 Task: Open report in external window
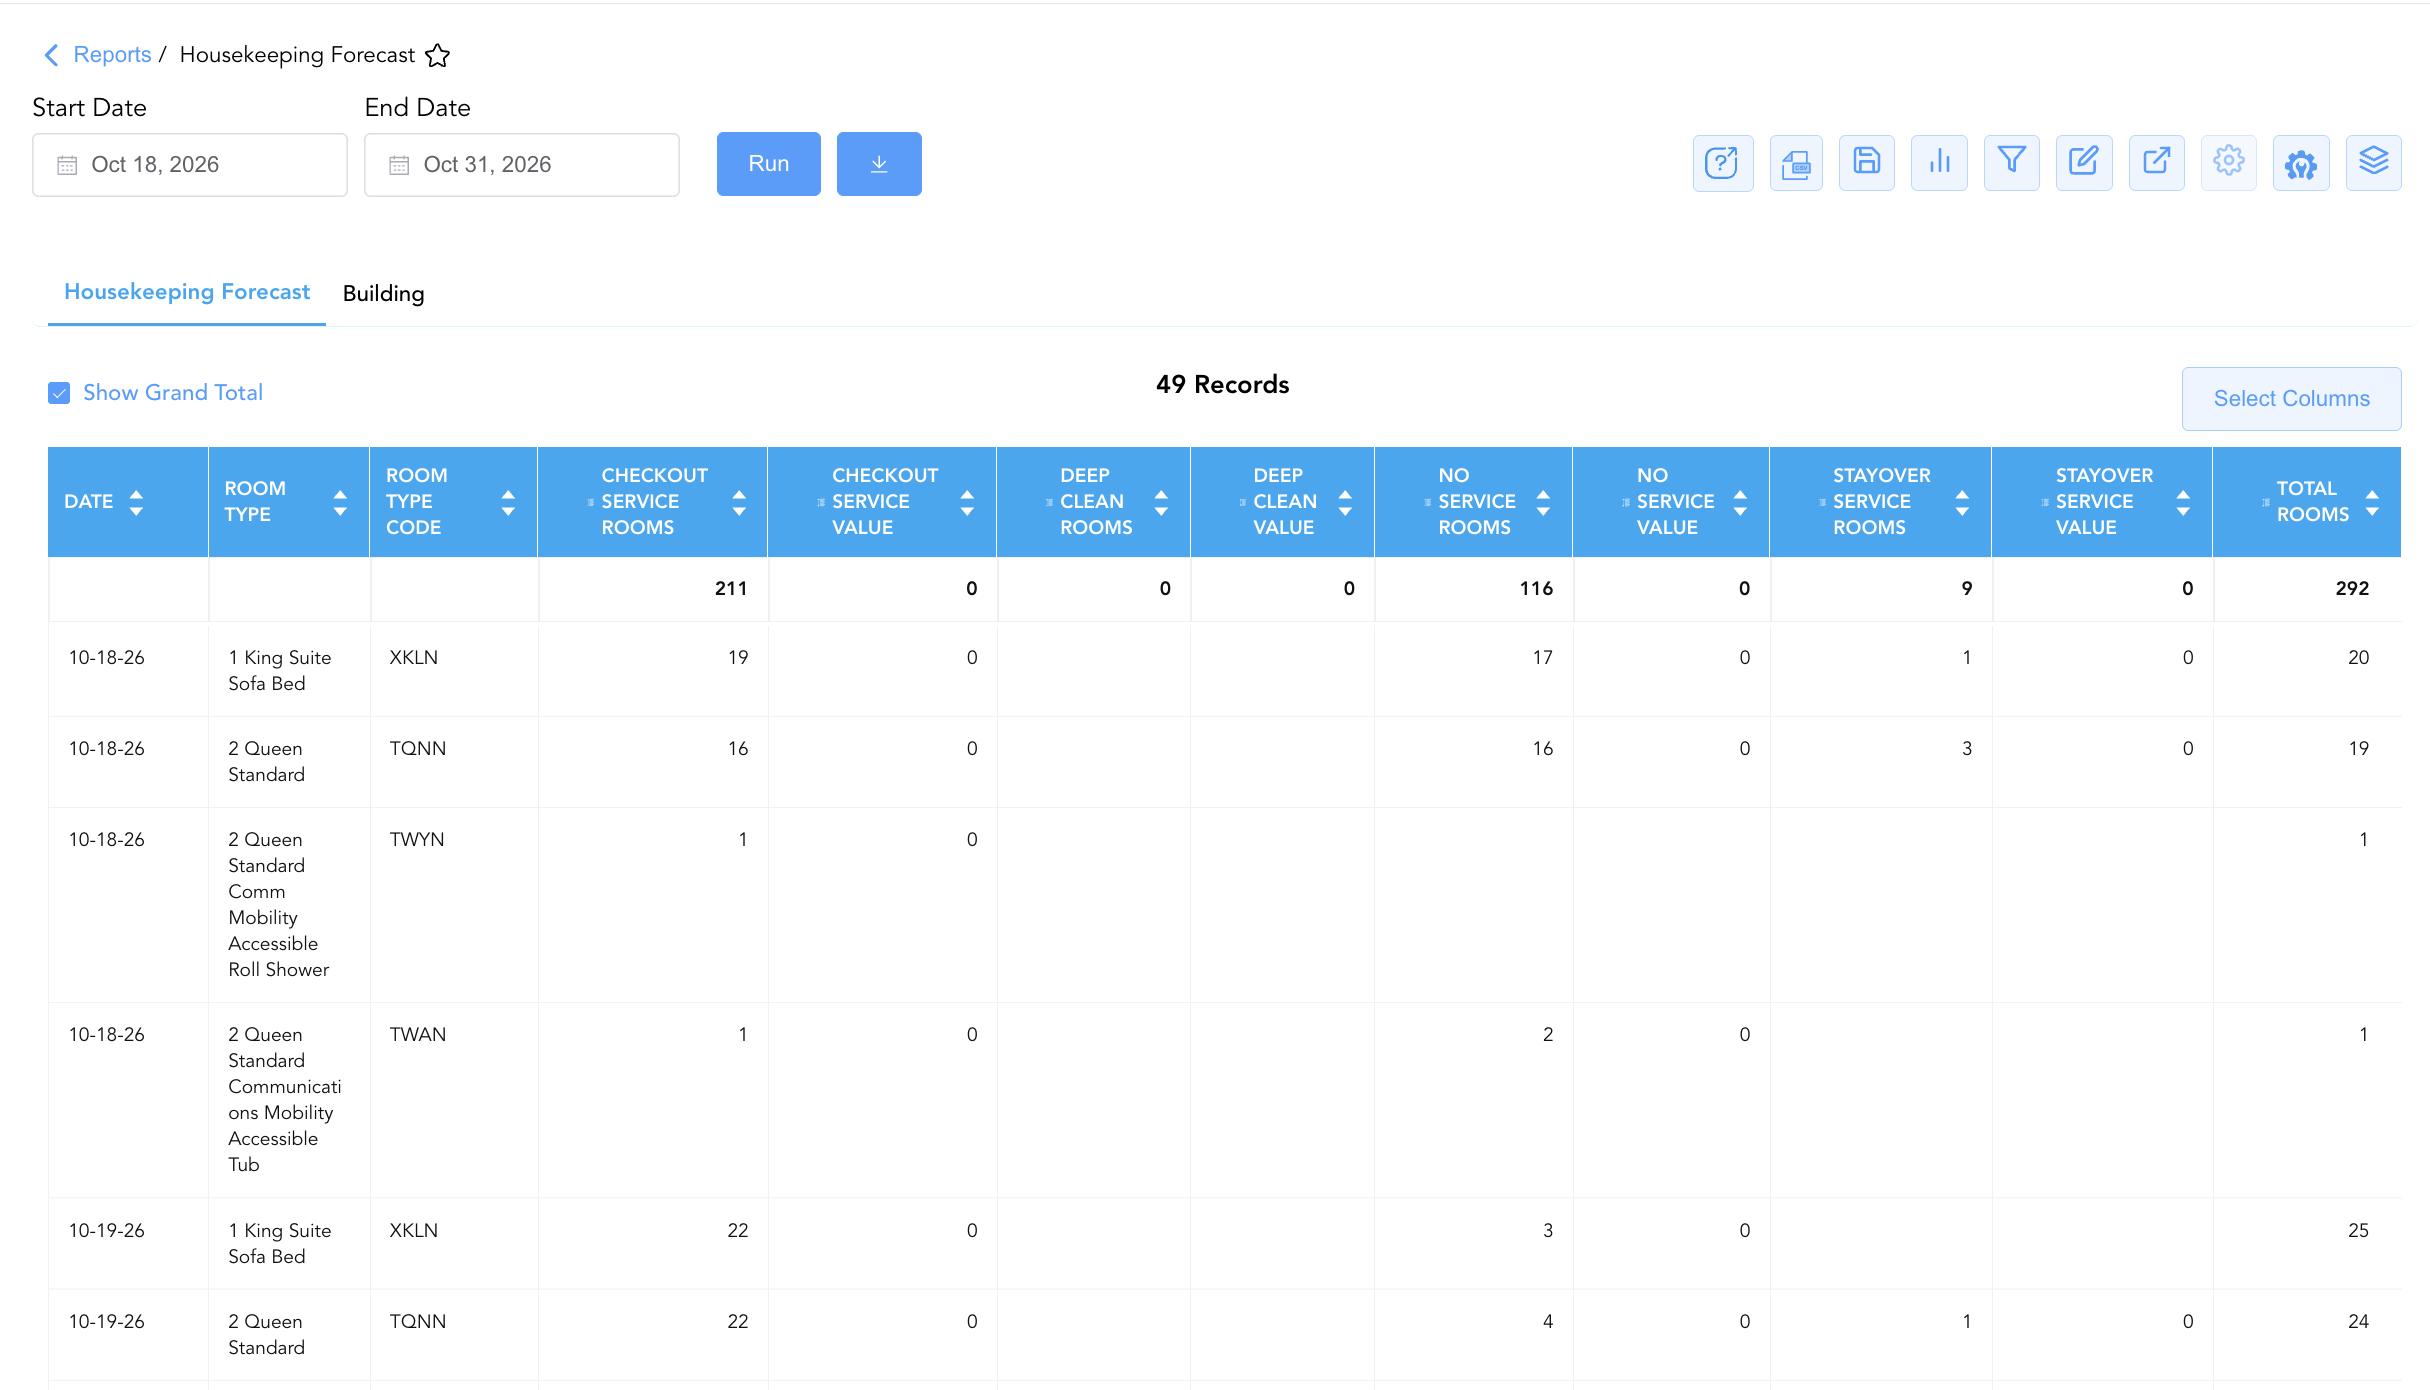click(2157, 163)
